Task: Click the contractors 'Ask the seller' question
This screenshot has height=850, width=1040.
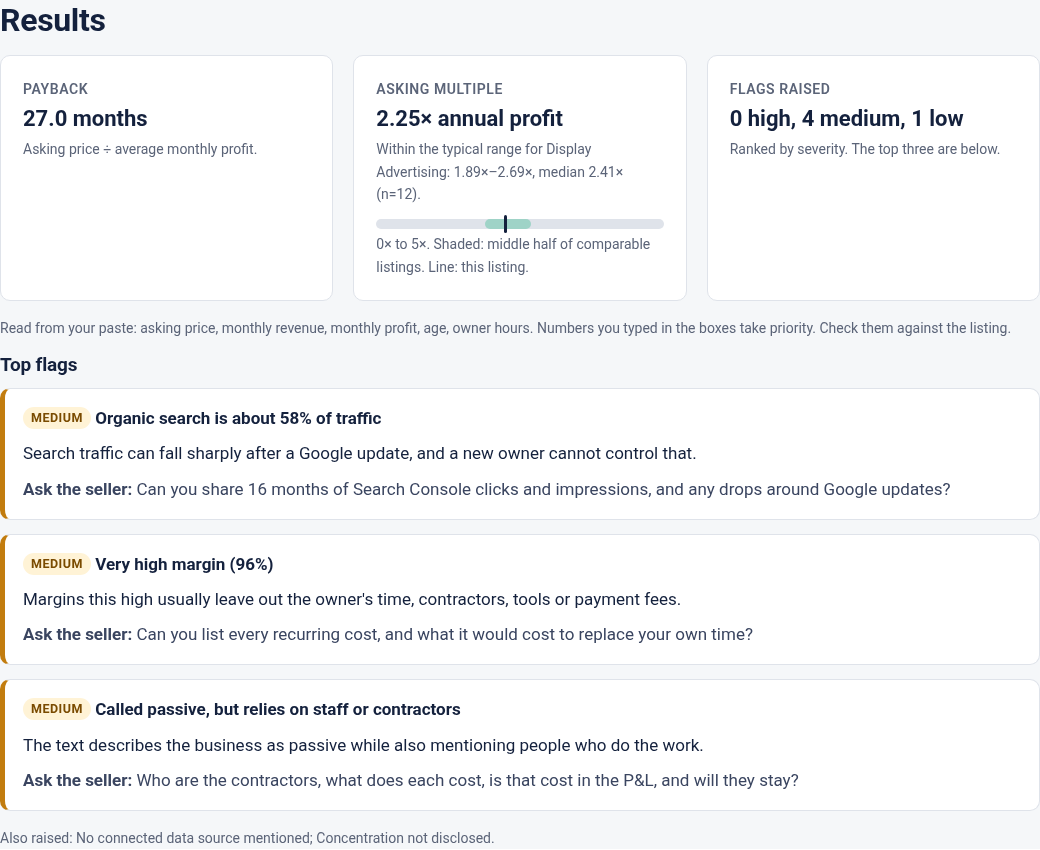Action: tap(411, 780)
